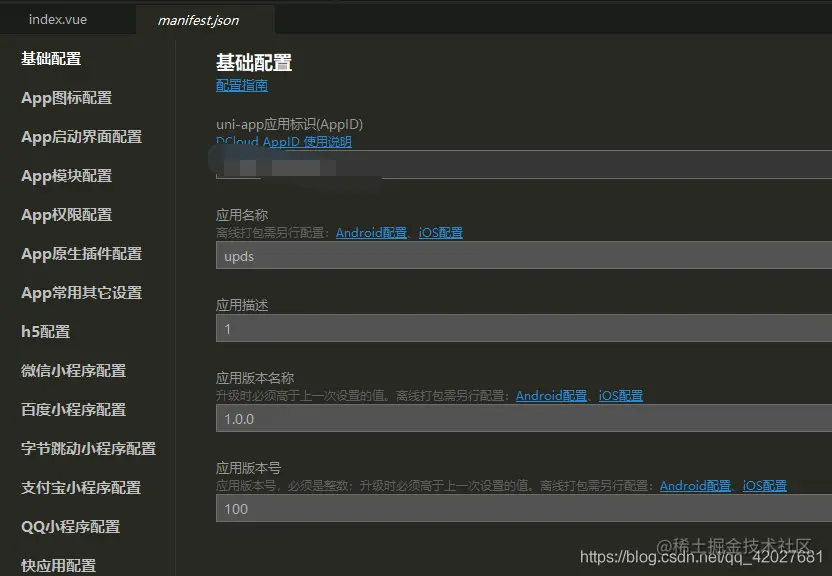This screenshot has height=576, width=832.
Task: Click the 应用名称 input showing upds
Action: [400, 256]
